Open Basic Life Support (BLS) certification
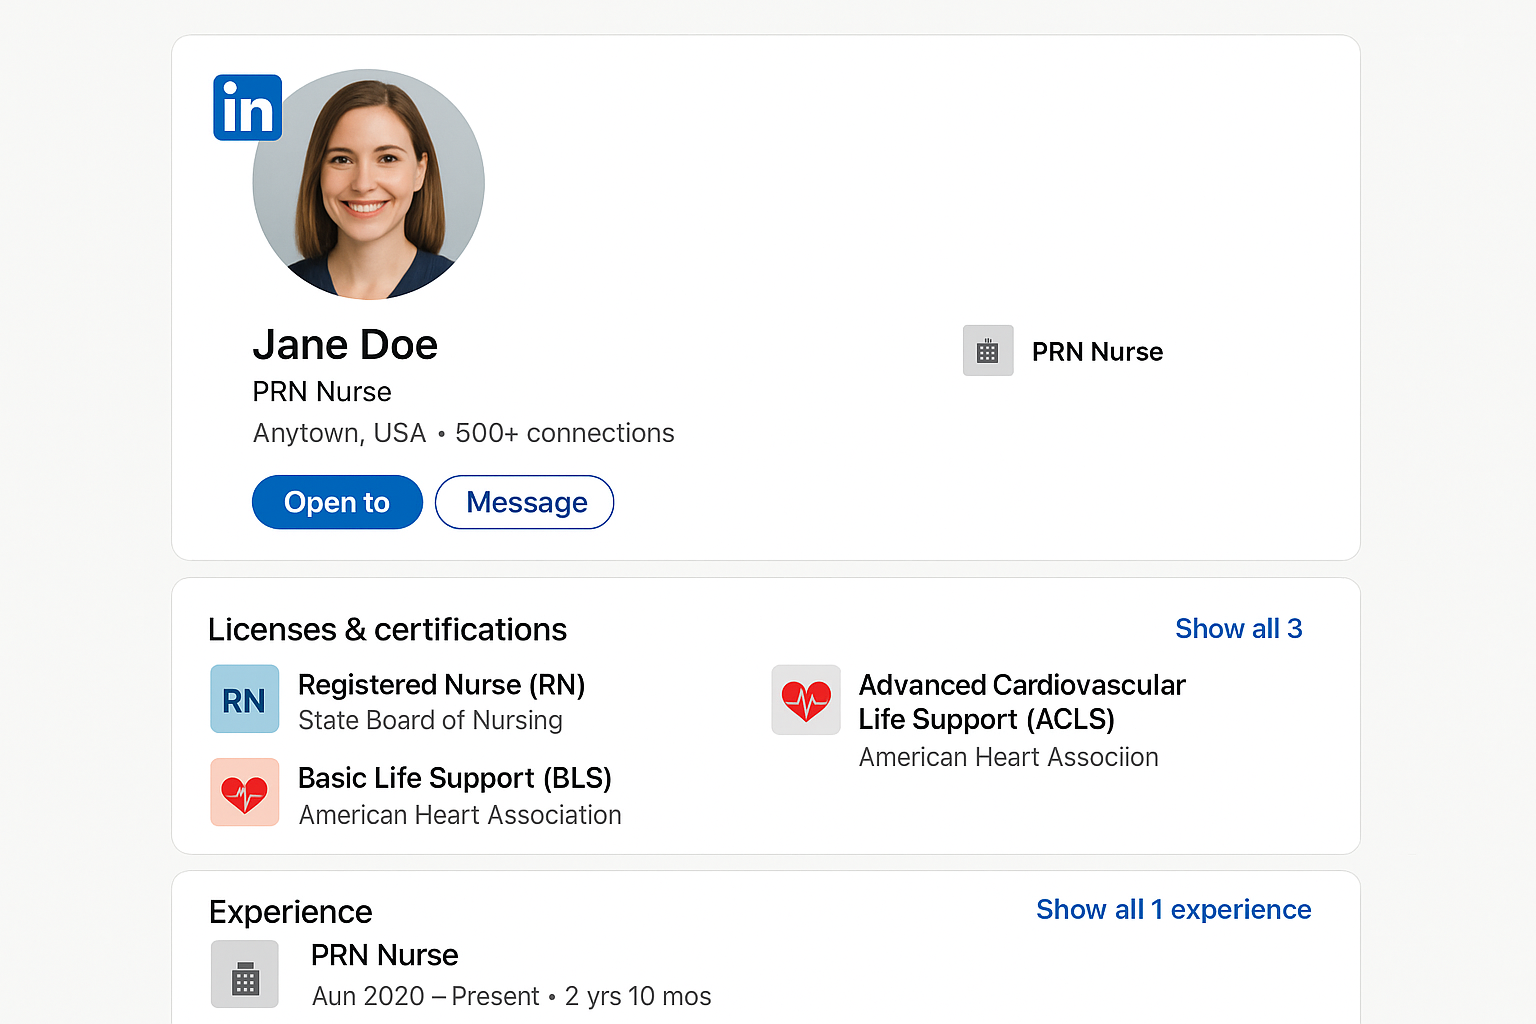 (x=455, y=778)
